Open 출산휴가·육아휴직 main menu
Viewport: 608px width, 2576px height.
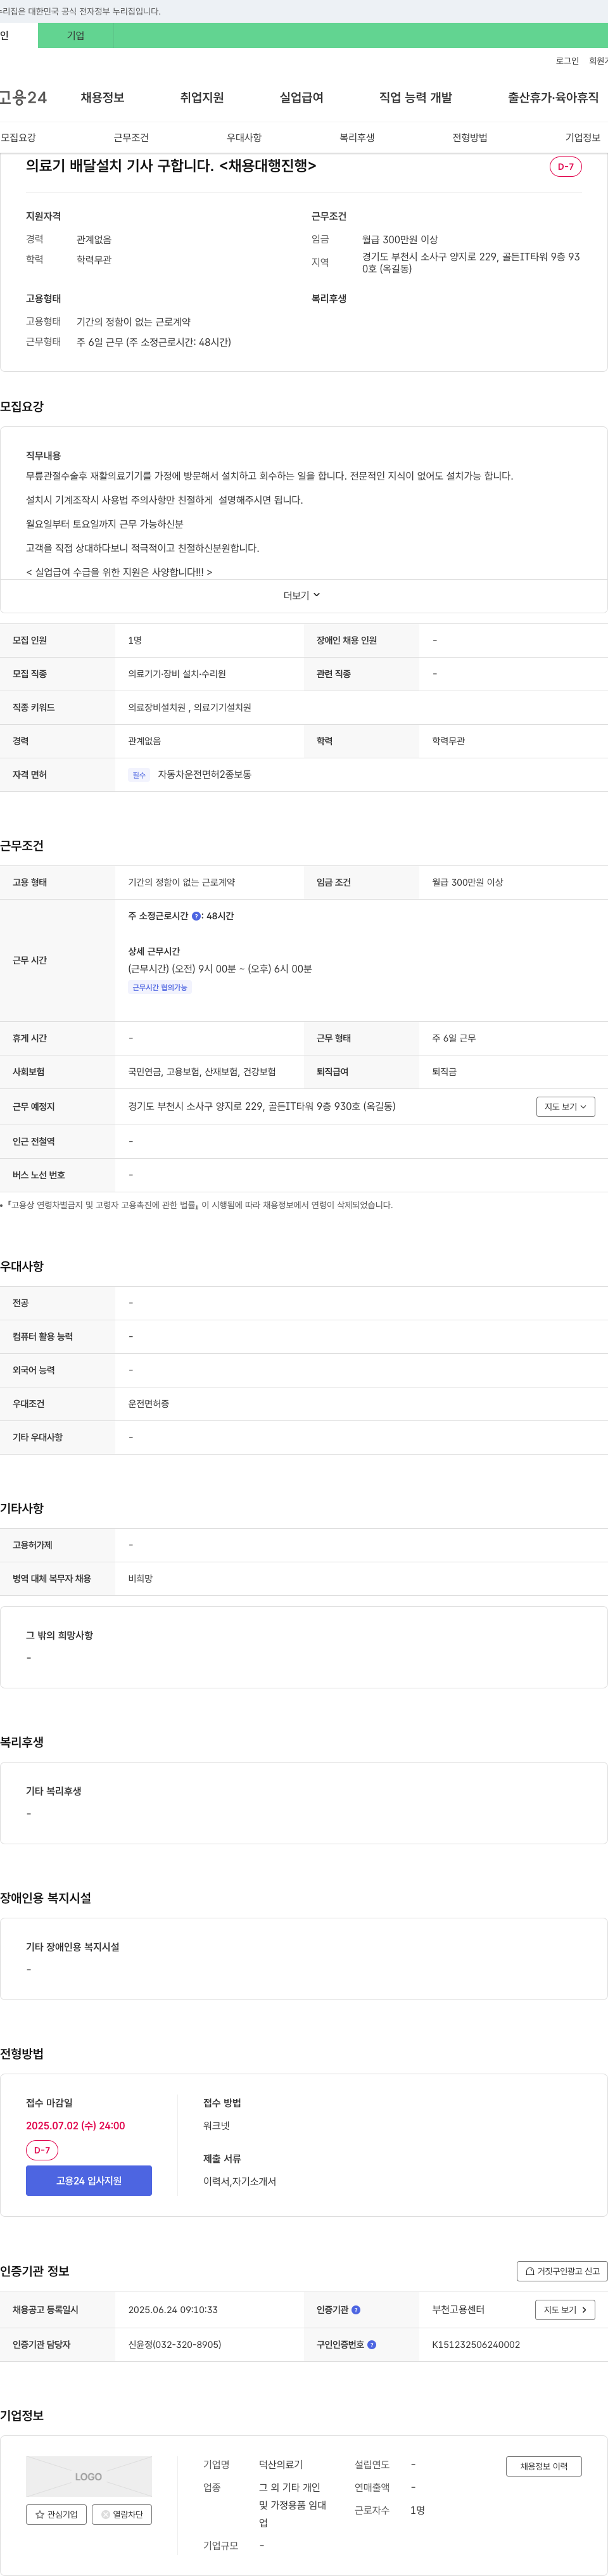[553, 97]
